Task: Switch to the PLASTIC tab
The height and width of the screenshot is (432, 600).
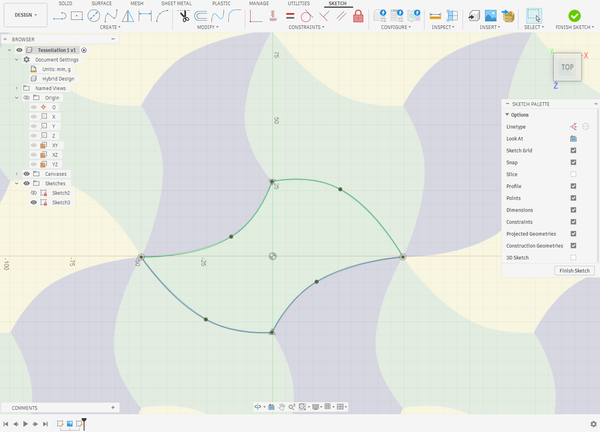Action: [x=221, y=3]
